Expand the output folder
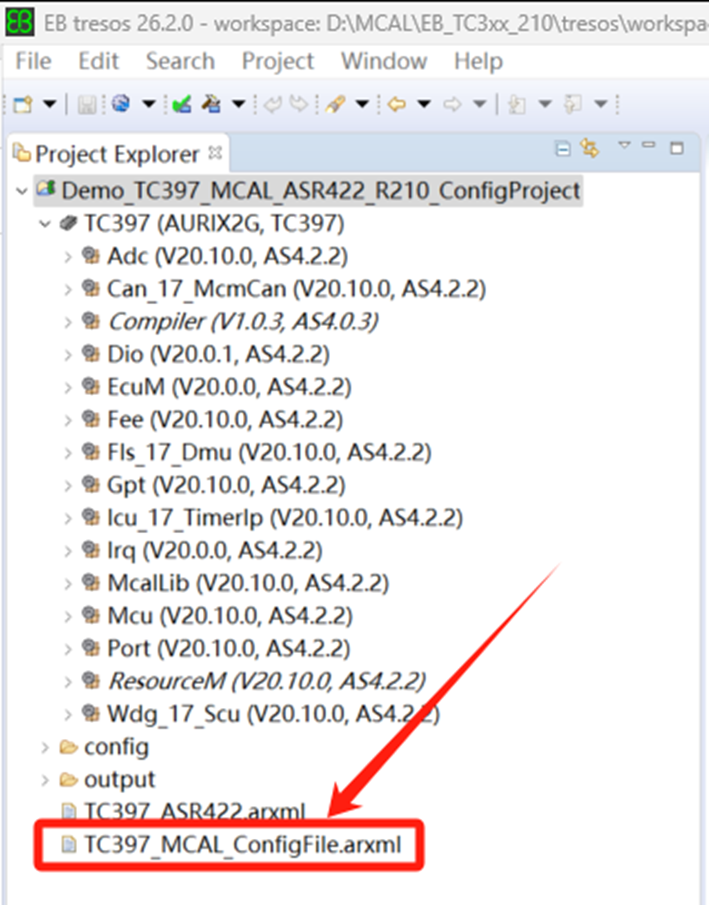The width and height of the screenshot is (709, 905). (45, 780)
